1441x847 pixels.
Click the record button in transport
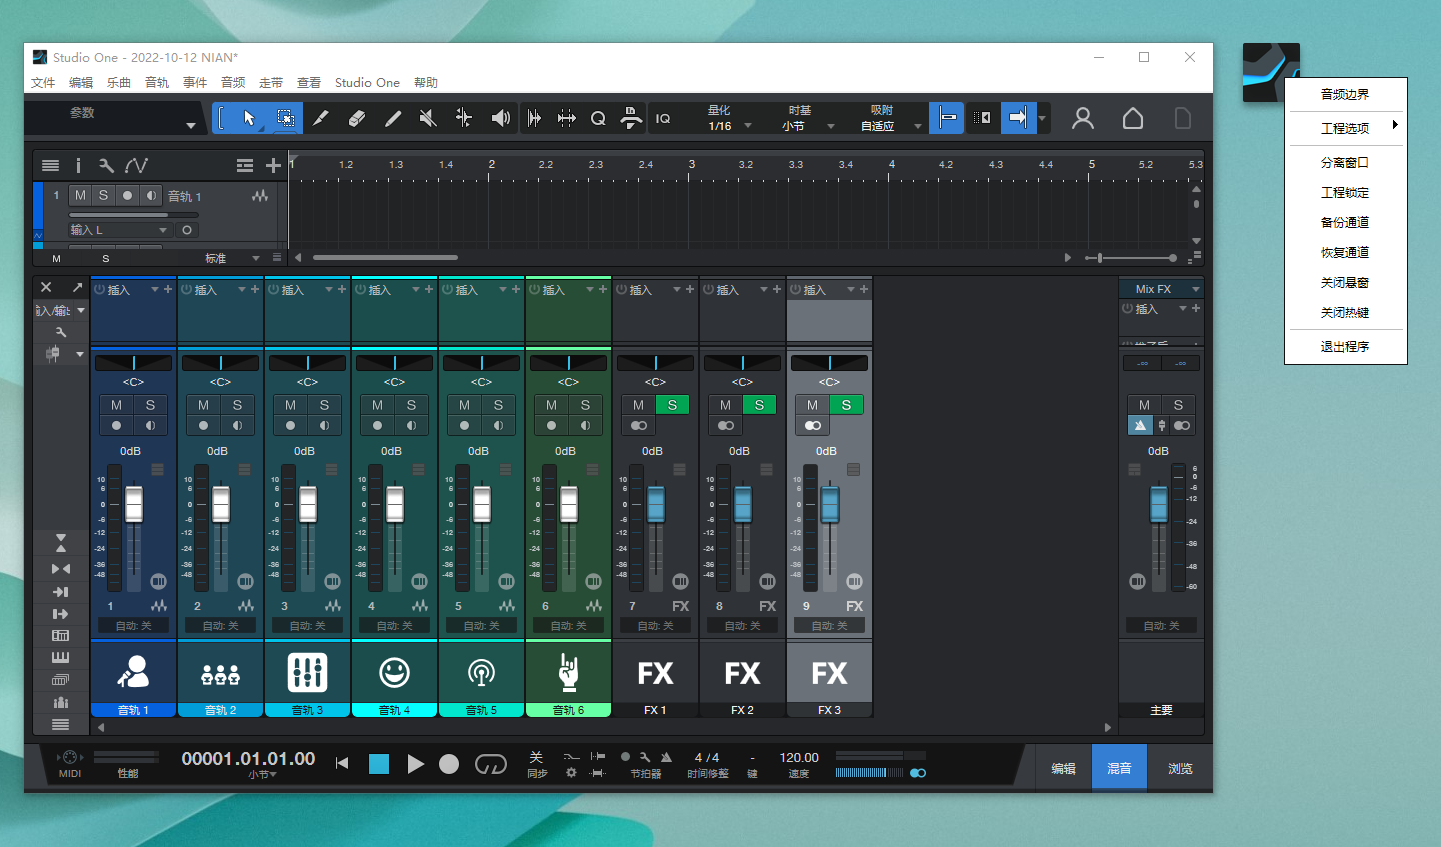point(449,764)
